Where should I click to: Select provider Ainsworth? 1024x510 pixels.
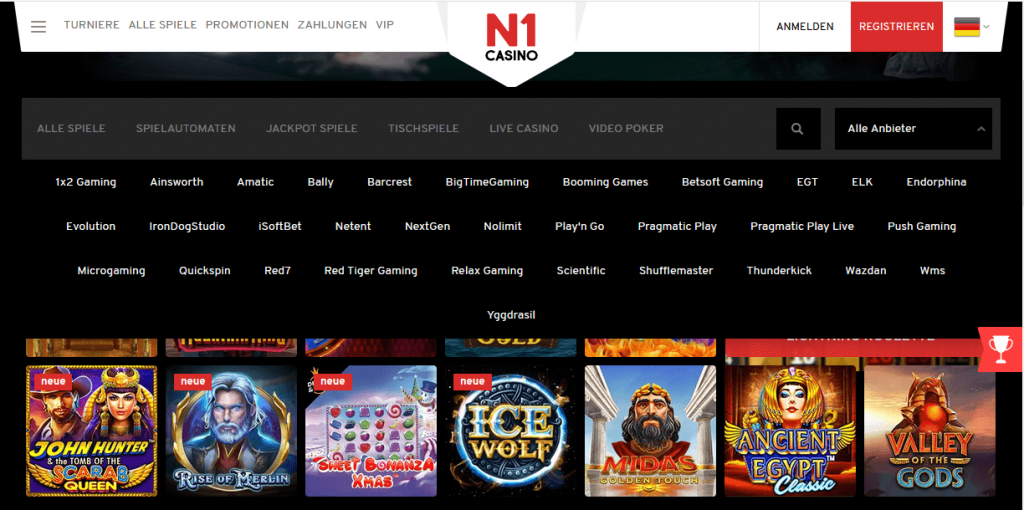pyautogui.click(x=176, y=182)
